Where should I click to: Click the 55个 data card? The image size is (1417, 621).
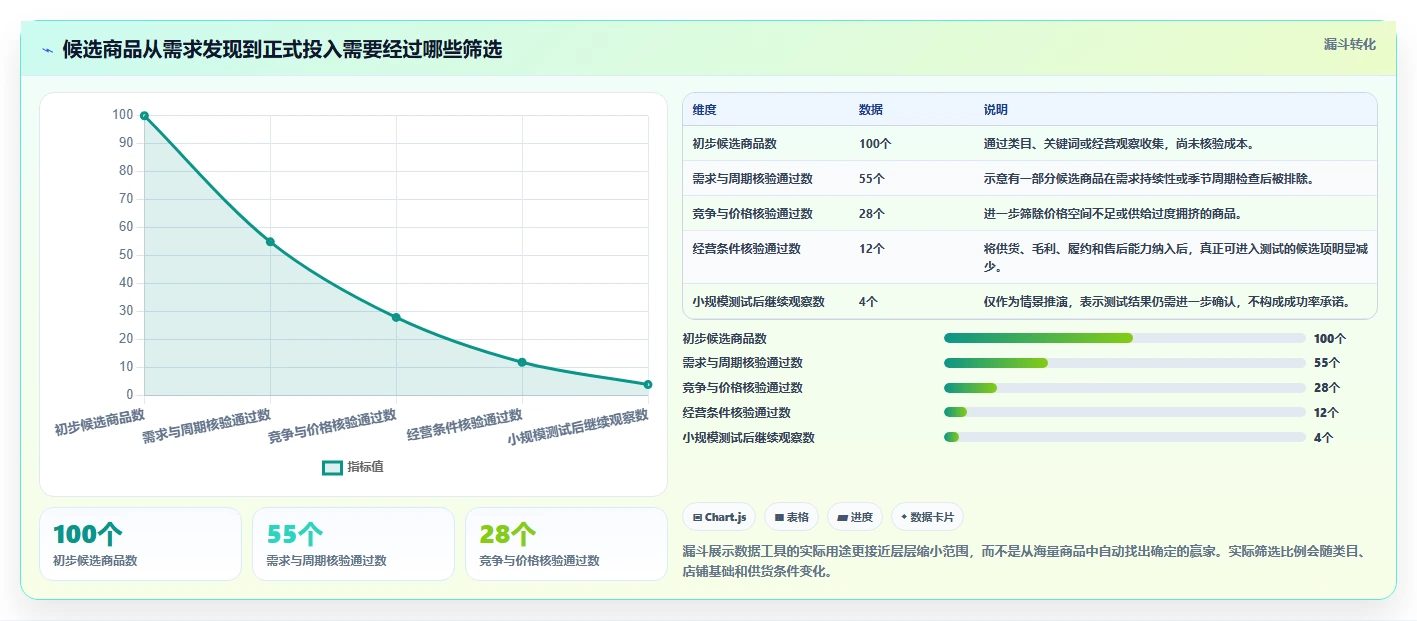353,544
